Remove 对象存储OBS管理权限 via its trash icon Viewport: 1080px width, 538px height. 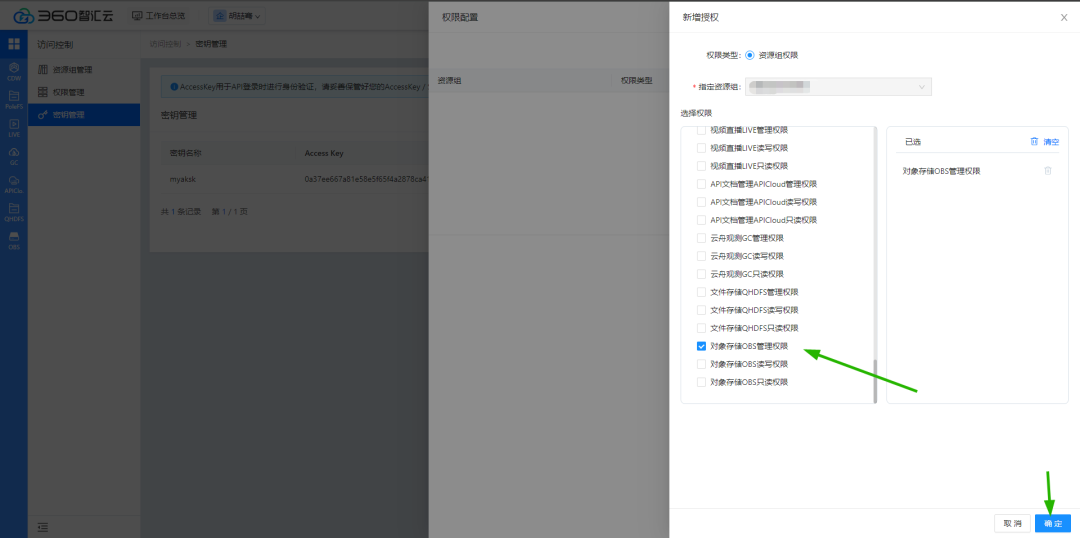click(x=1048, y=171)
